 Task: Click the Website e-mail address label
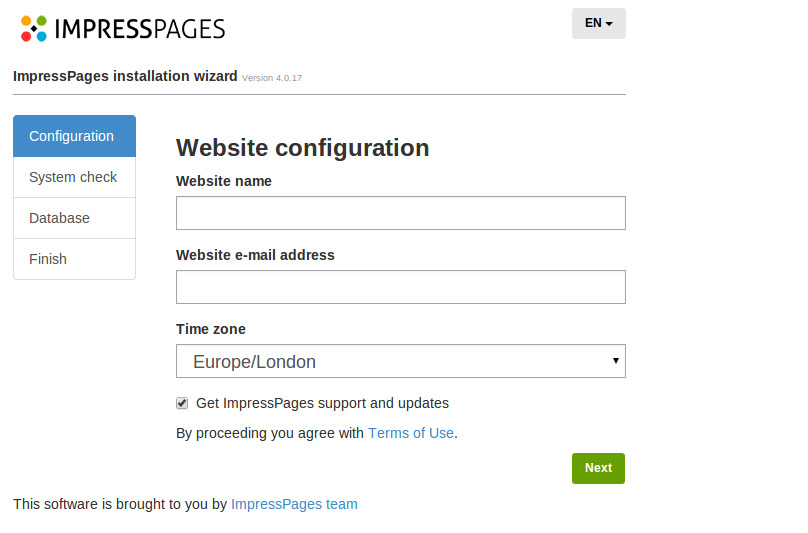pyautogui.click(x=255, y=255)
